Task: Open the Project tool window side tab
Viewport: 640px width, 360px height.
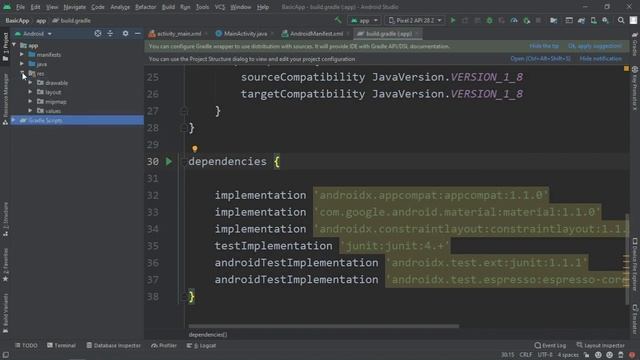Action: point(5,47)
